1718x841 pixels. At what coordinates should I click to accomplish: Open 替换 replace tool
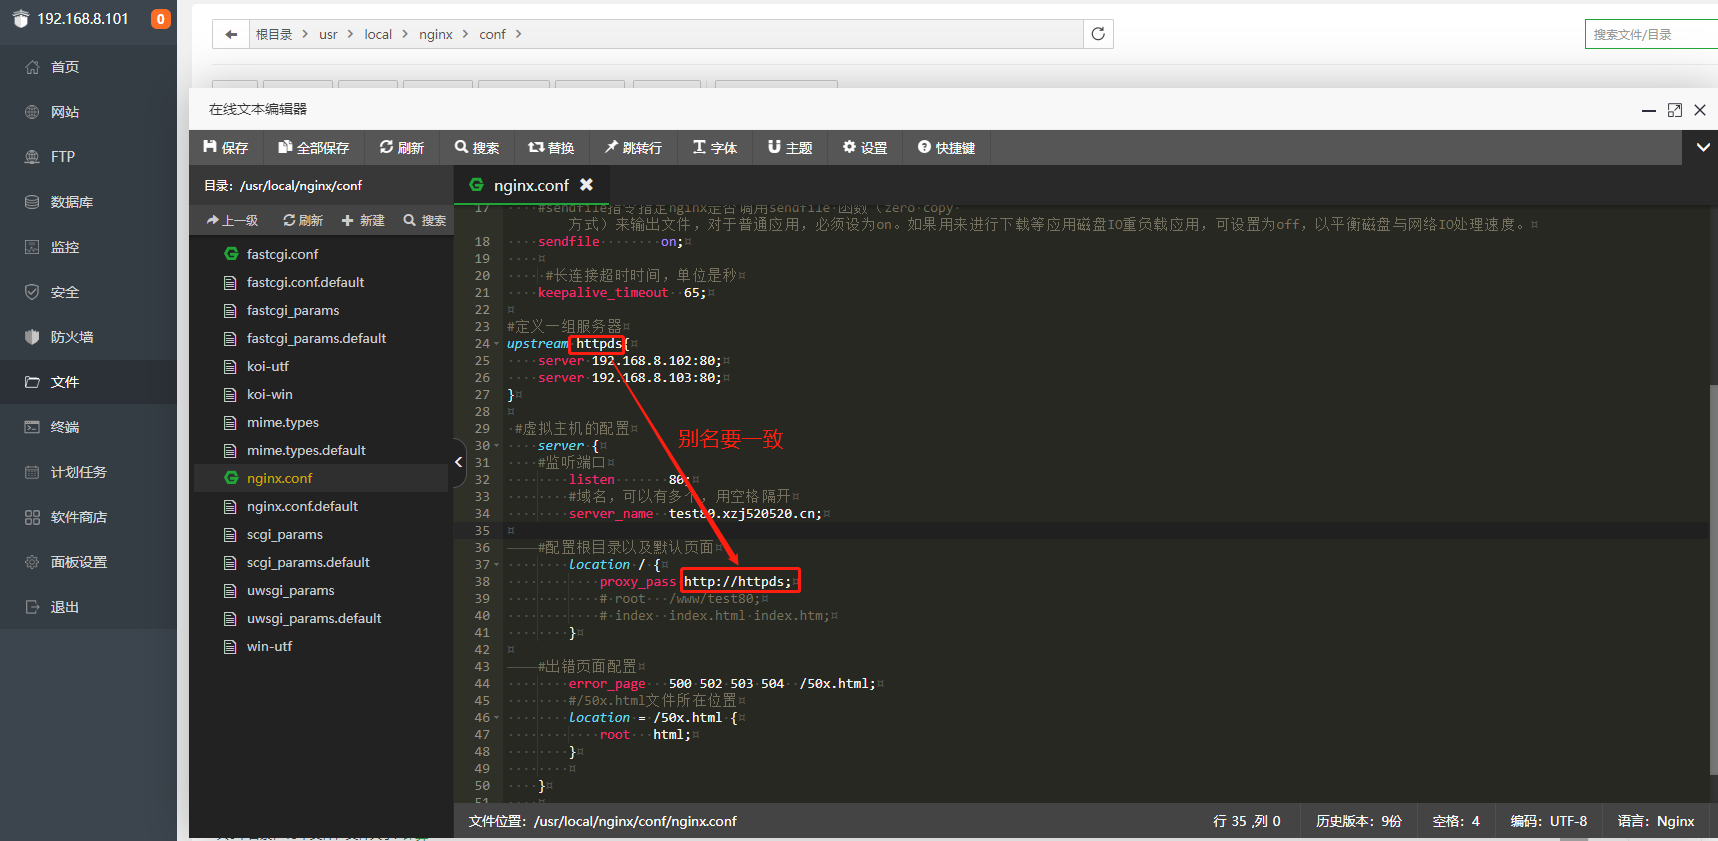(551, 148)
